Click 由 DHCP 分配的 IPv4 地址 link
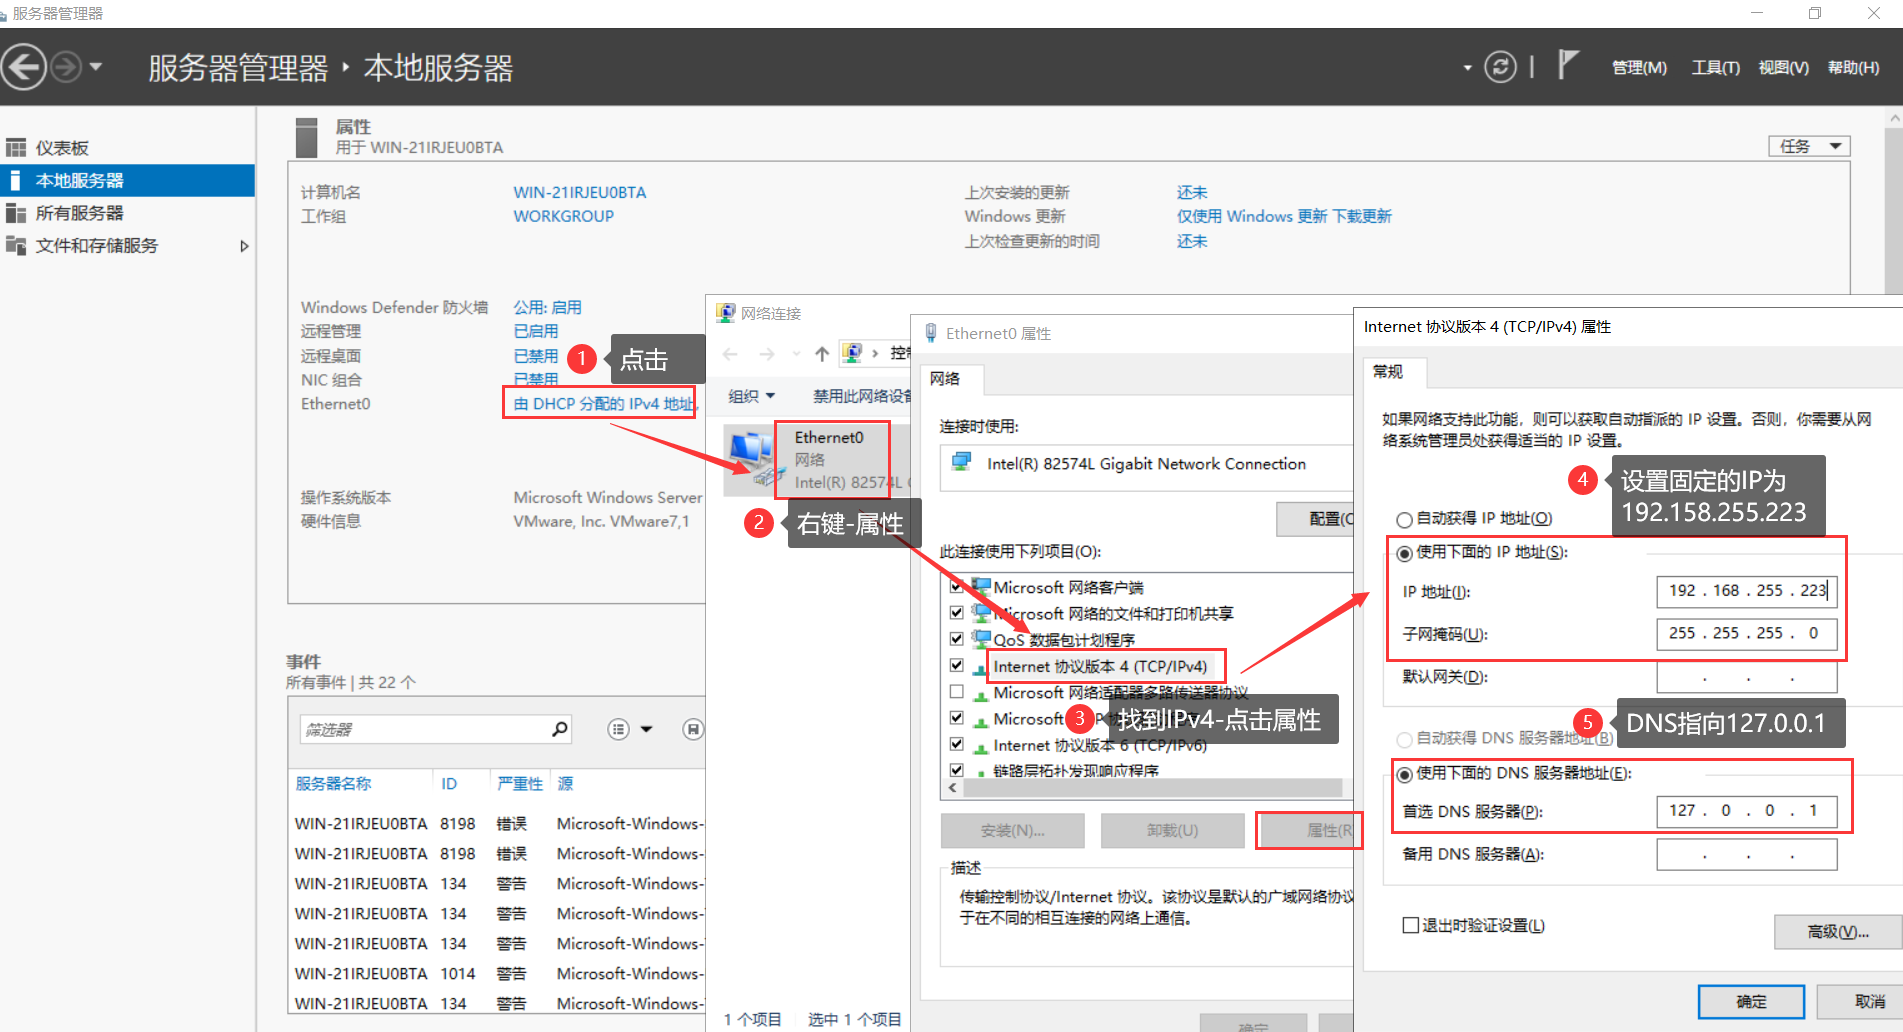Viewport: 1903px width, 1032px height. click(x=604, y=404)
